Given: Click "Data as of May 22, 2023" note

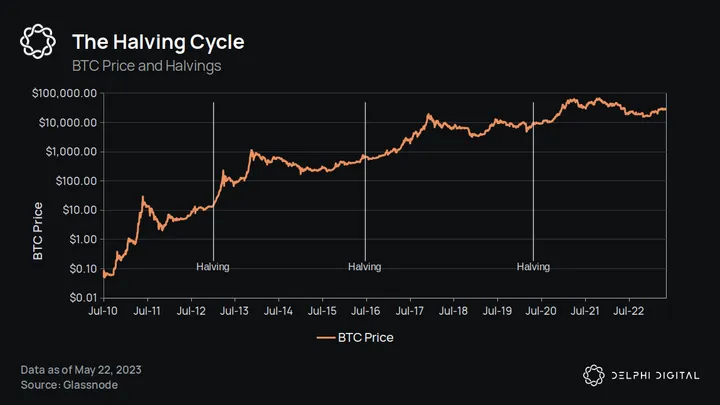Looking at the screenshot, I should [81, 369].
